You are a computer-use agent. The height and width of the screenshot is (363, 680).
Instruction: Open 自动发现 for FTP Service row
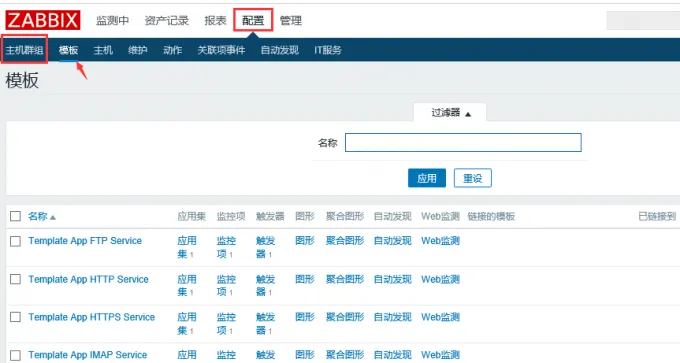[x=392, y=241]
